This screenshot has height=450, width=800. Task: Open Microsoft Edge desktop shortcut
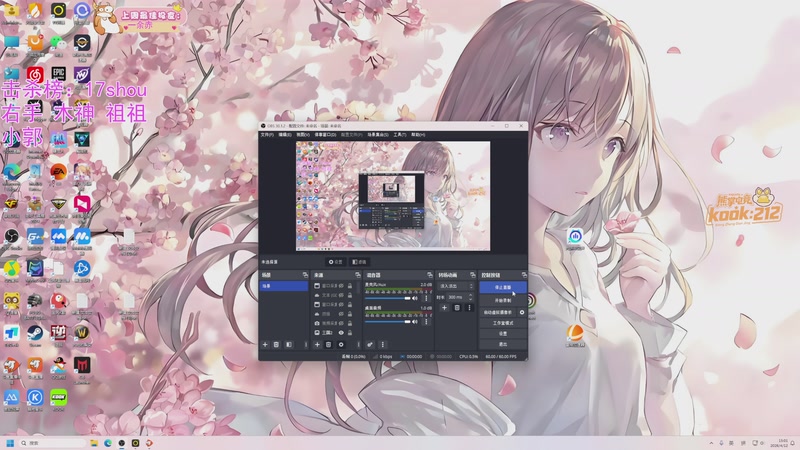[11, 172]
